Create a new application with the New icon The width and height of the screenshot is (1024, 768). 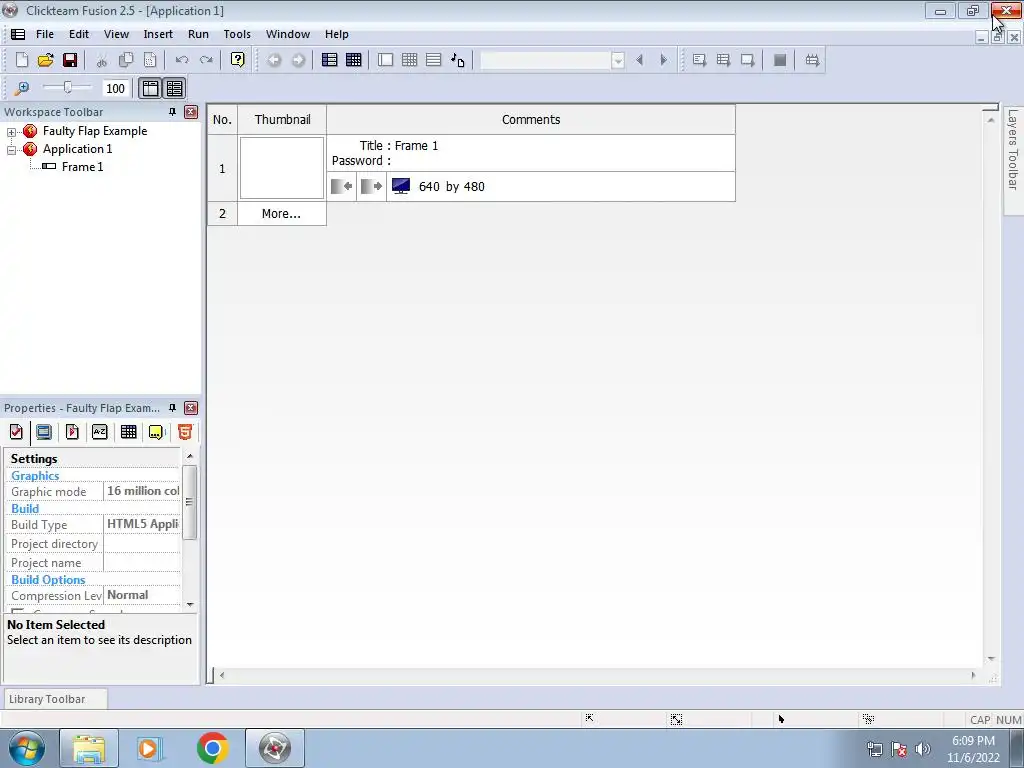(22, 60)
